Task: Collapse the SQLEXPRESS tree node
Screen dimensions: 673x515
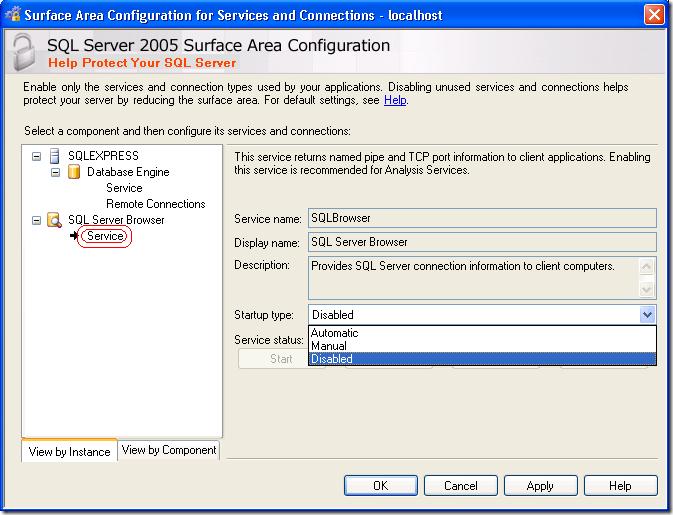Action: pyautogui.click(x=36, y=156)
